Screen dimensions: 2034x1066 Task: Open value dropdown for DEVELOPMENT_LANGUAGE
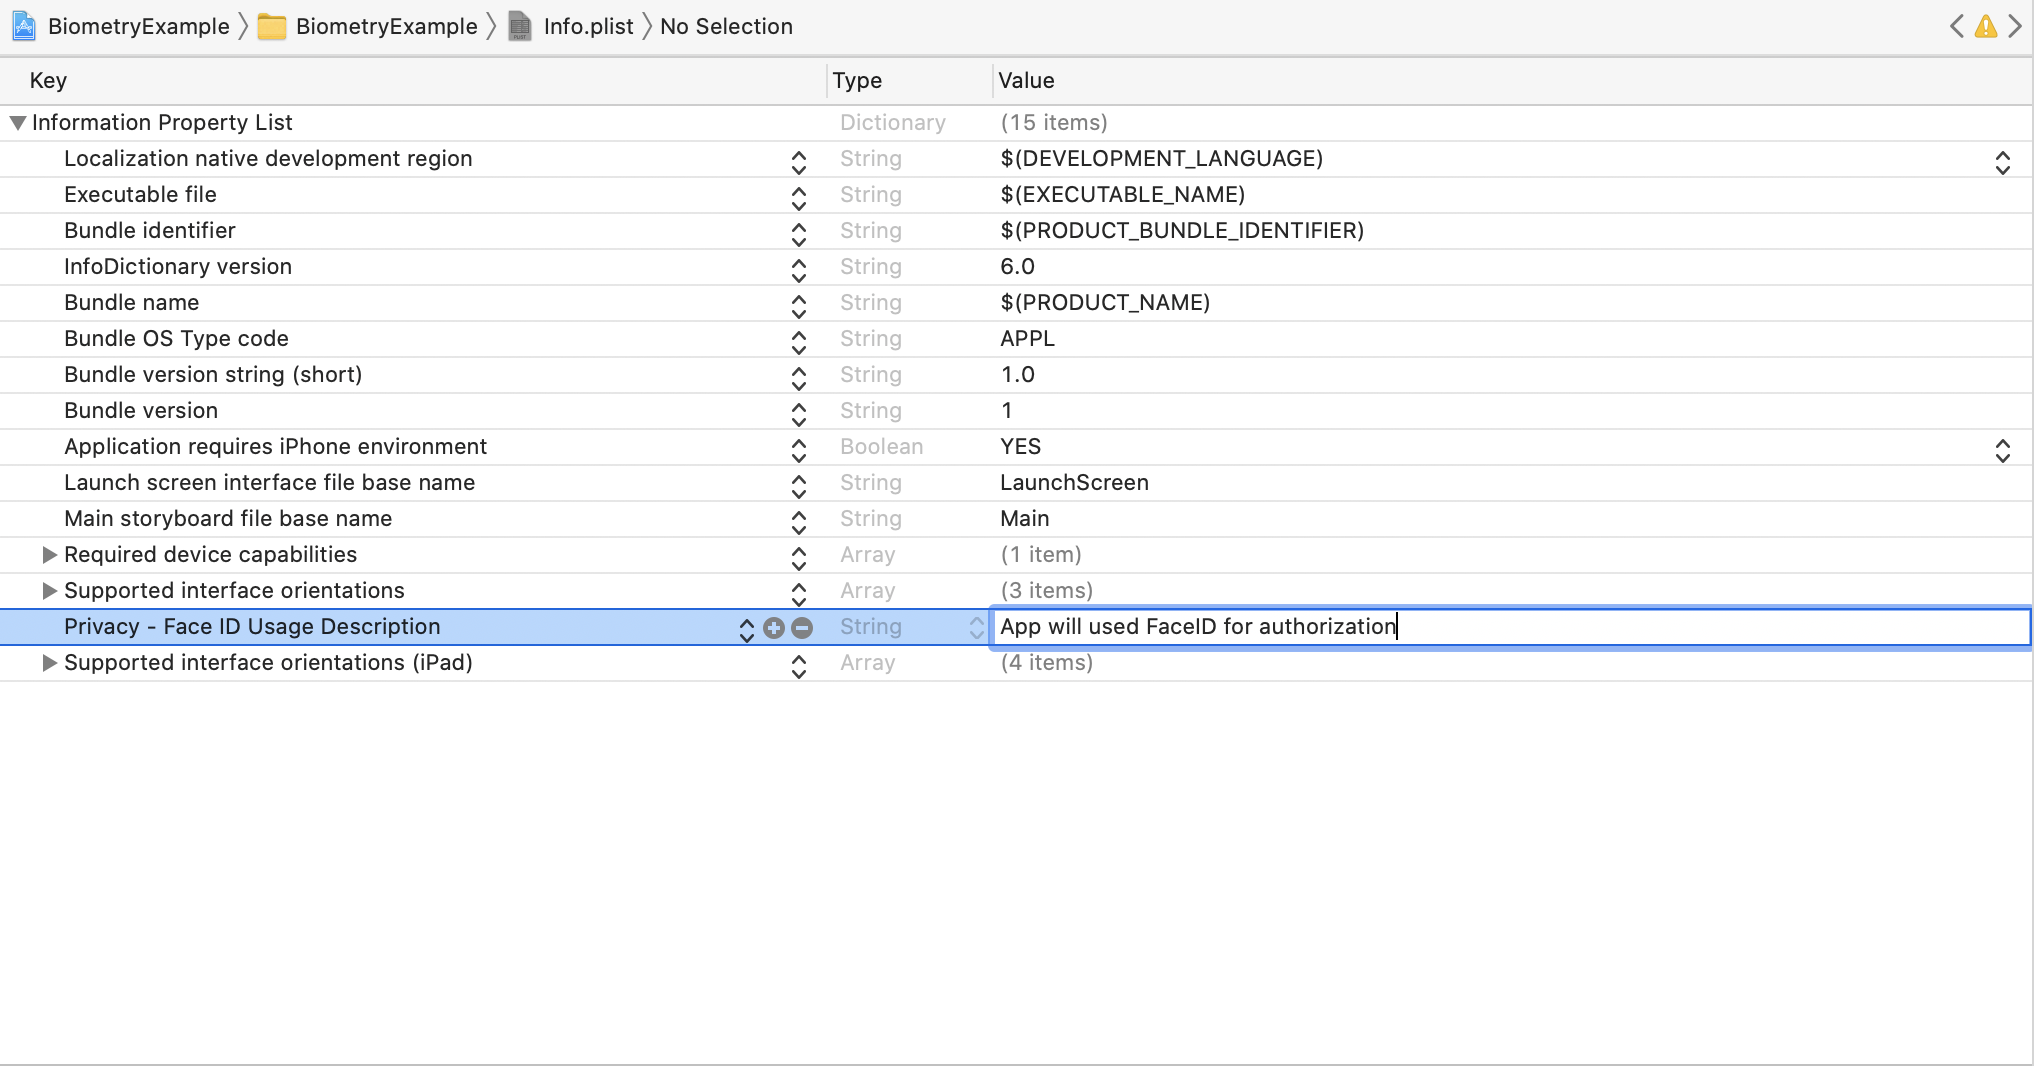tap(2002, 162)
